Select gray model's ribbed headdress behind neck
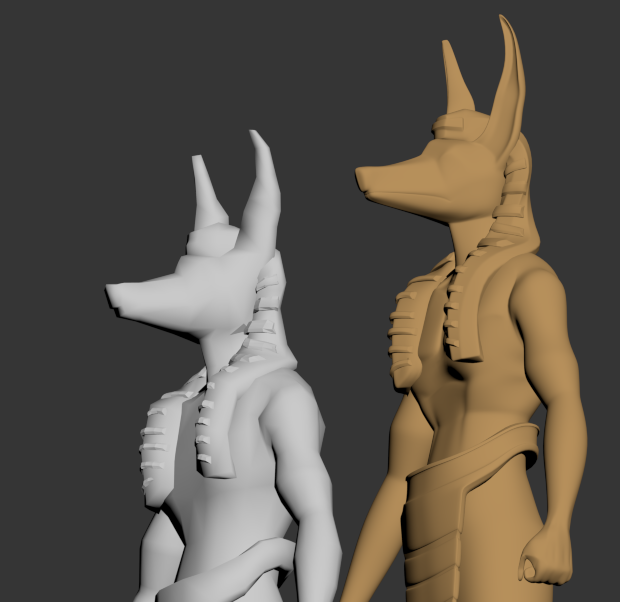Viewport: 620px width, 602px height. pyautogui.click(x=268, y=320)
